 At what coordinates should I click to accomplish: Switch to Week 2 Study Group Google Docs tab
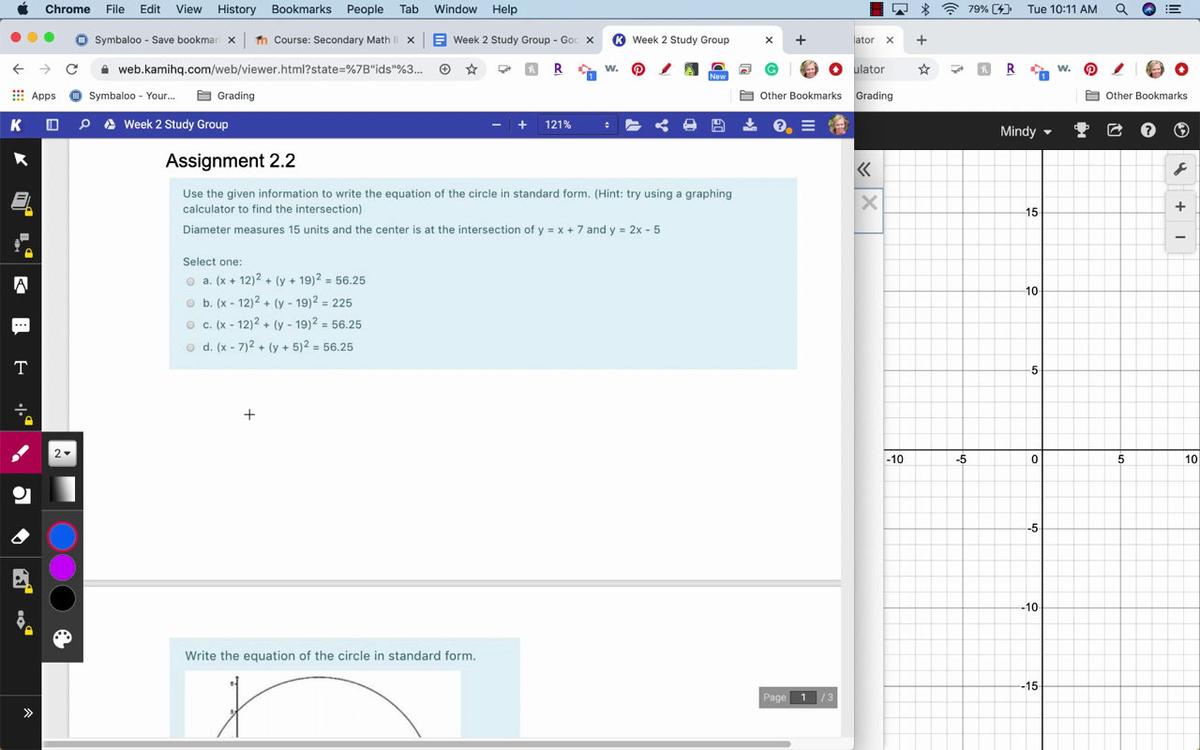[x=512, y=40]
